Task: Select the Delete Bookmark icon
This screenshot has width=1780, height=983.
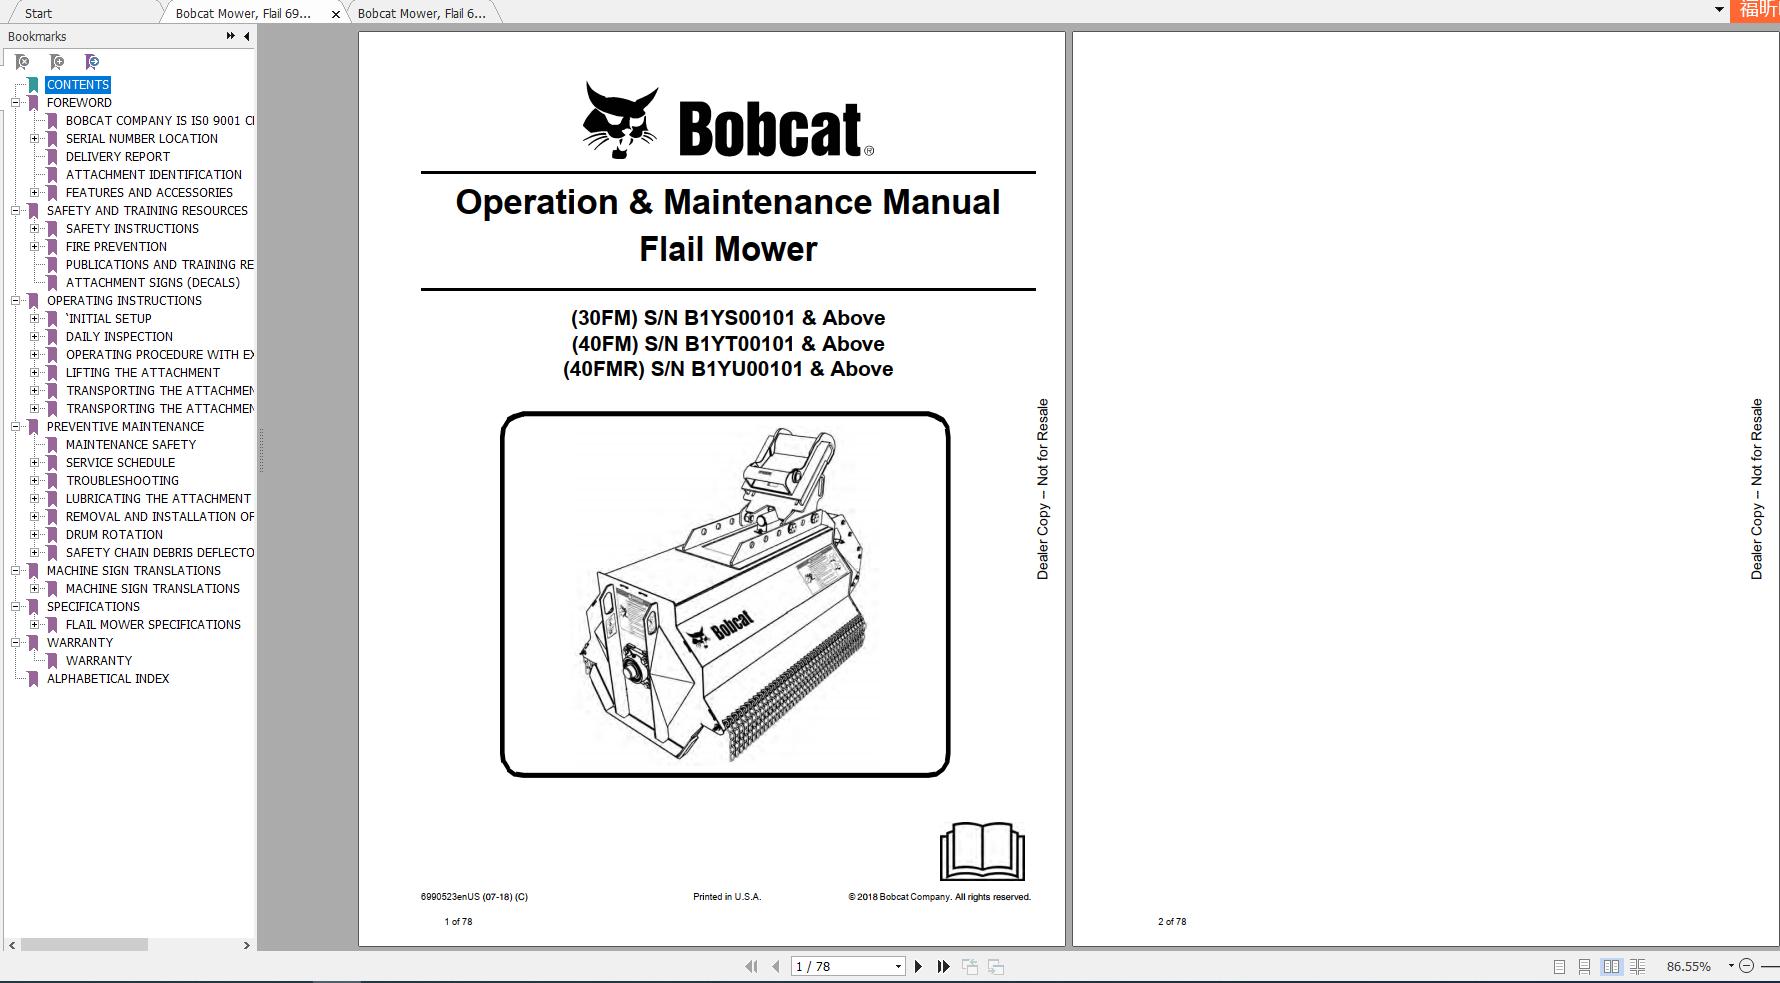Action: (x=20, y=61)
